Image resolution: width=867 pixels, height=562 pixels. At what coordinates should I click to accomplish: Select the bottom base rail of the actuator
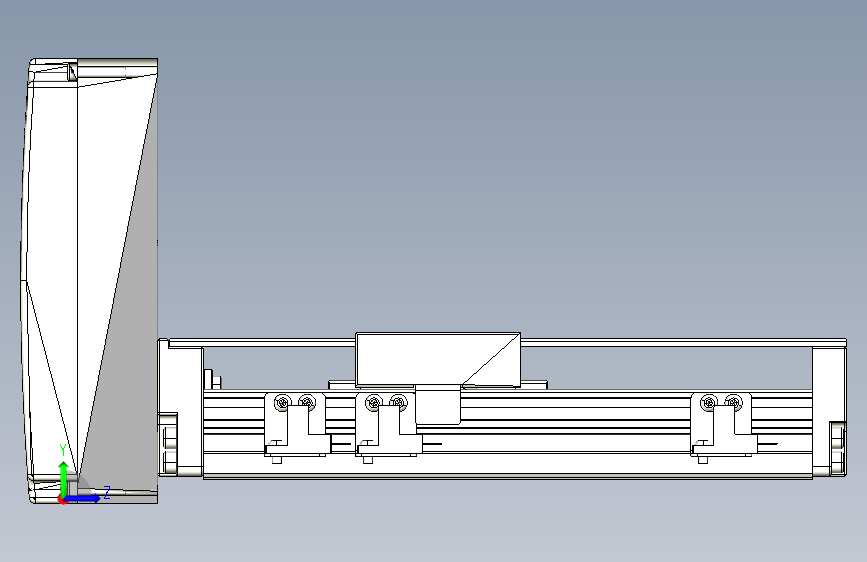click(508, 465)
